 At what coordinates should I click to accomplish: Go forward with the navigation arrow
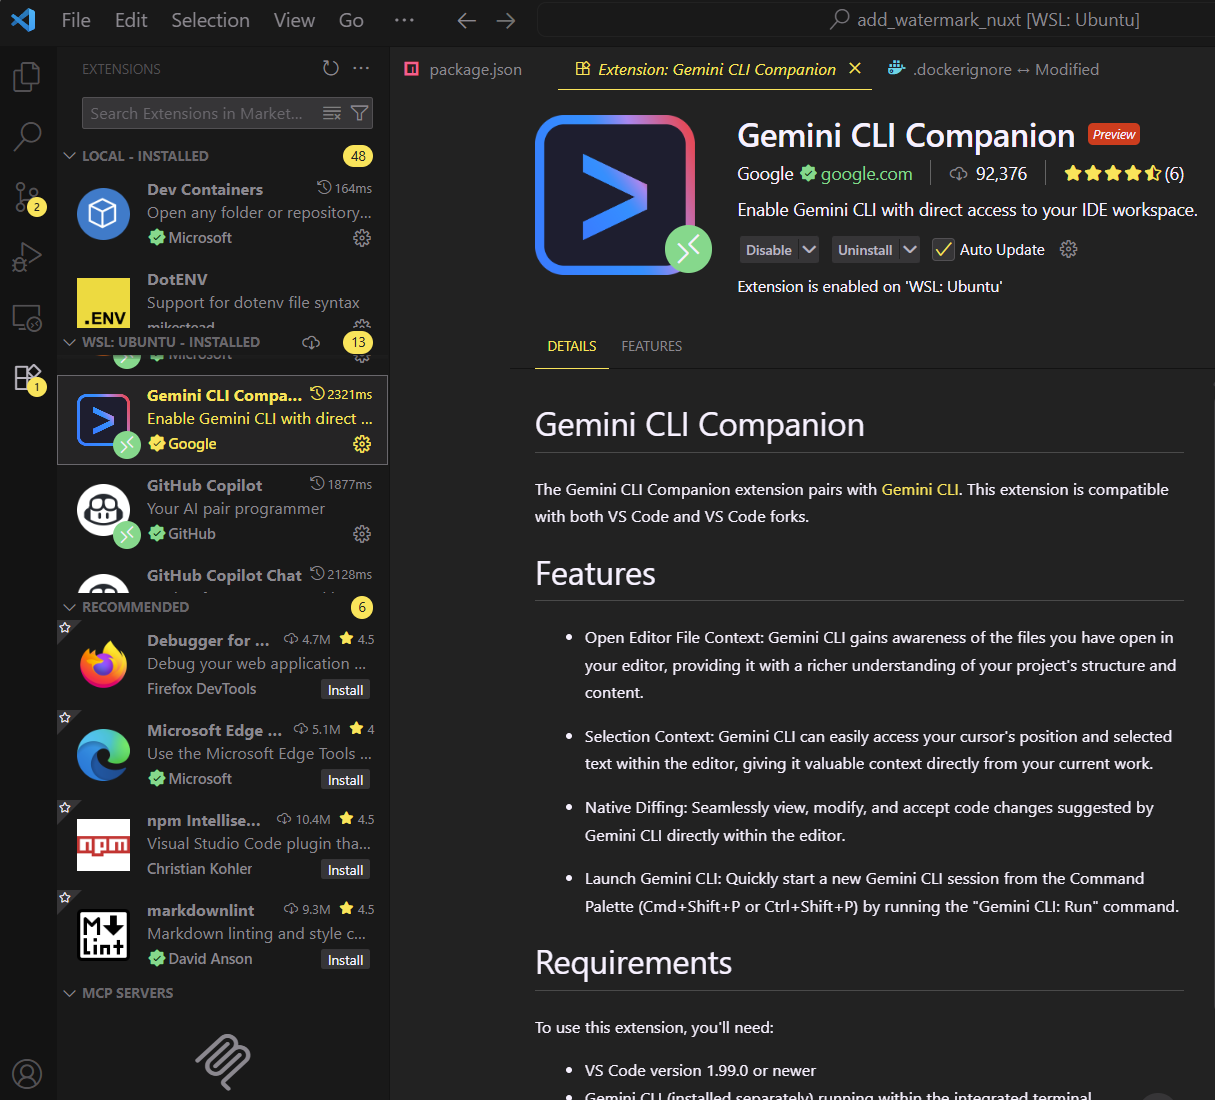(506, 20)
